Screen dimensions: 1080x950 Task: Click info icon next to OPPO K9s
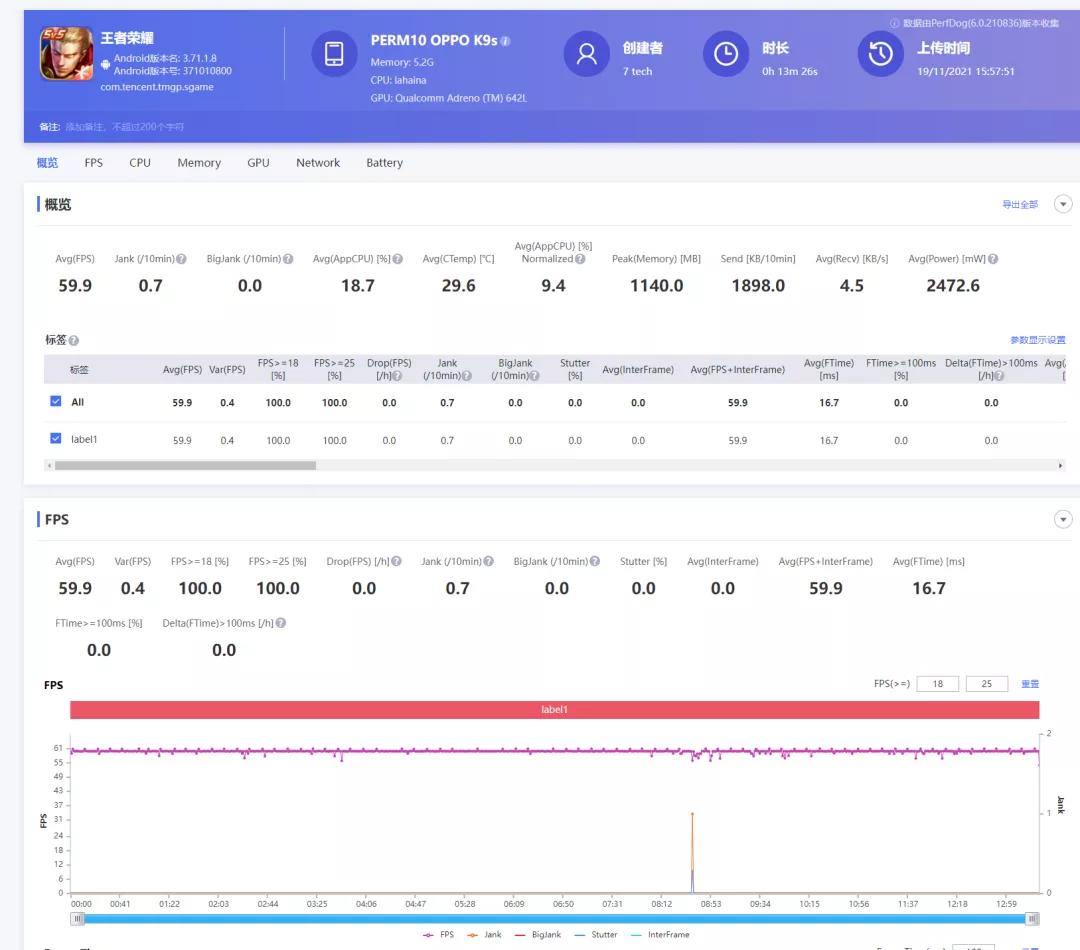[x=505, y=41]
